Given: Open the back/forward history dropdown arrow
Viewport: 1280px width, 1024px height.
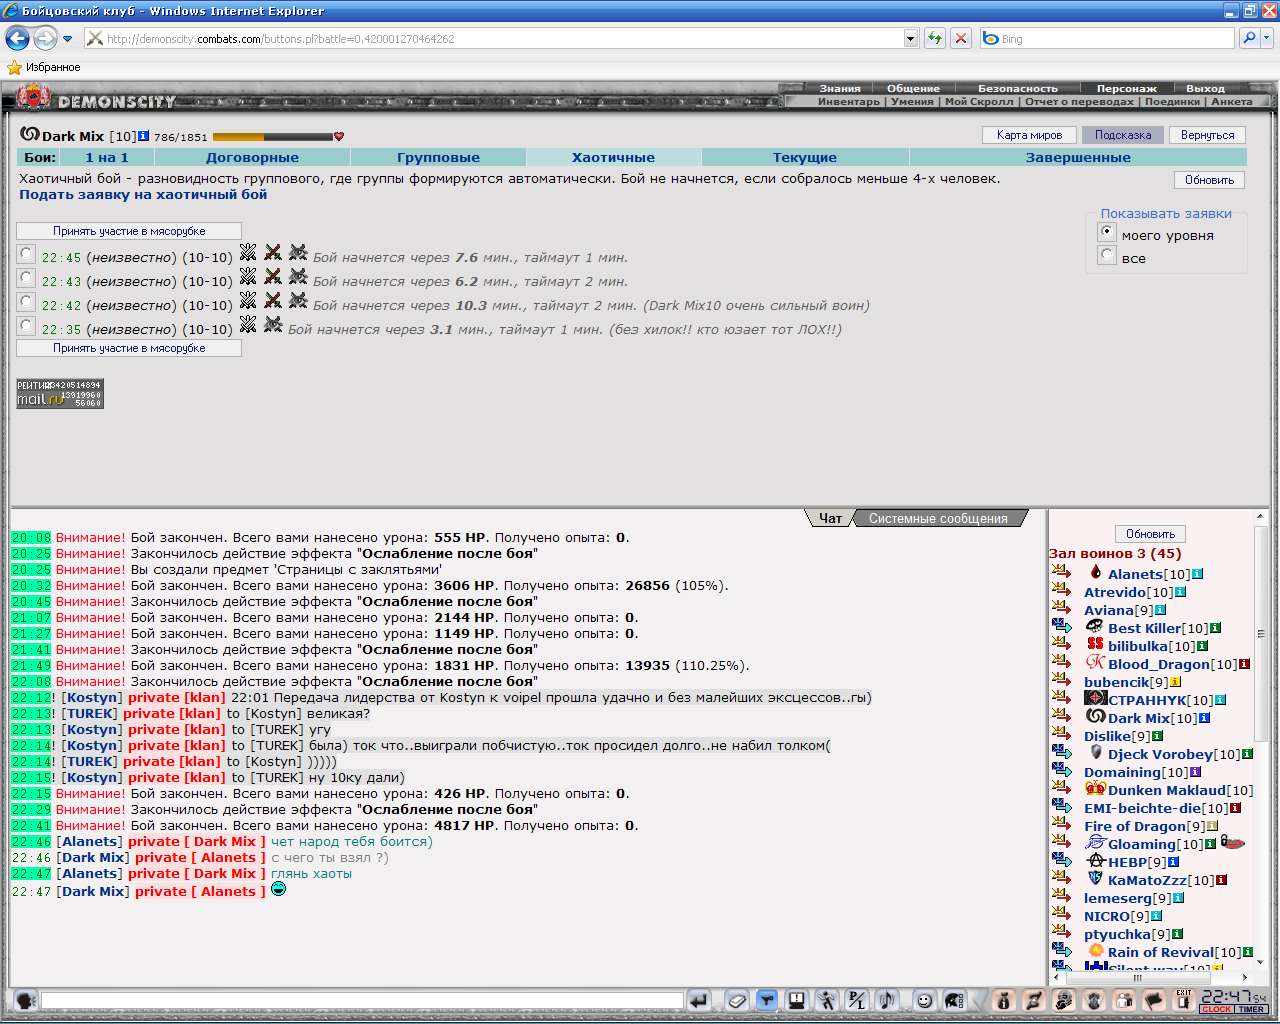Looking at the screenshot, I should pos(68,39).
